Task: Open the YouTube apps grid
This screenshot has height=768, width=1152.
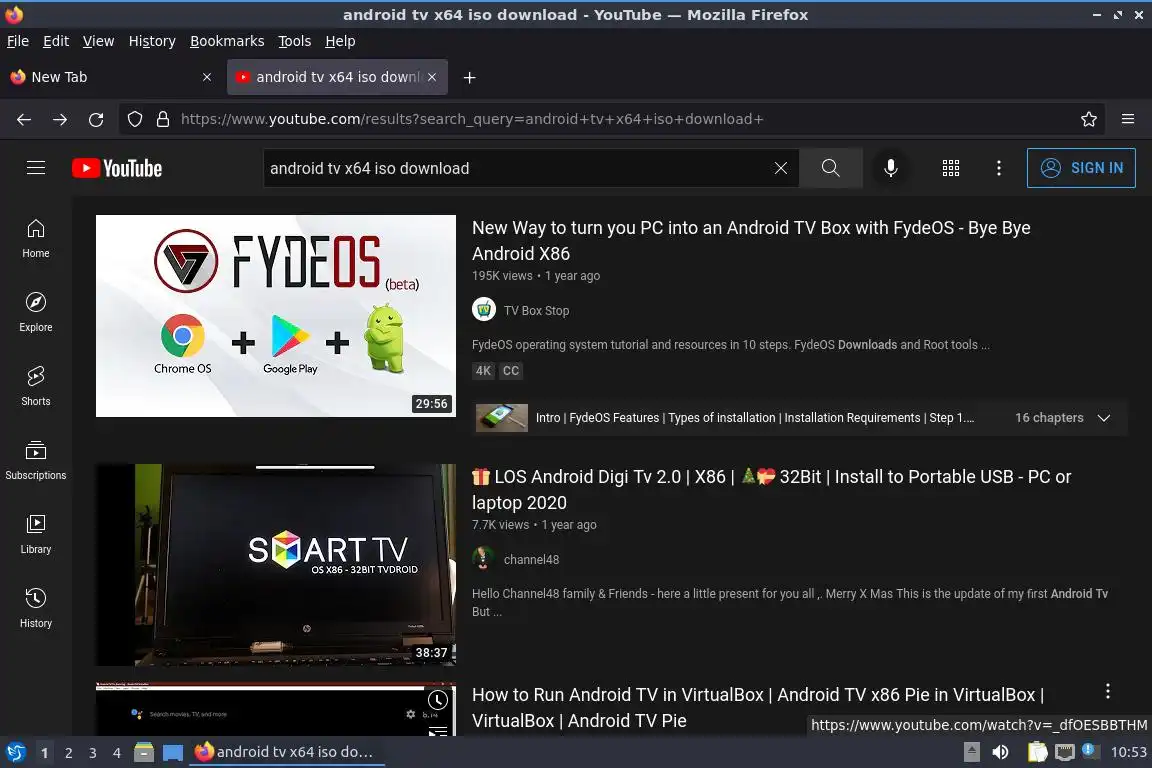Action: pyautogui.click(x=951, y=168)
